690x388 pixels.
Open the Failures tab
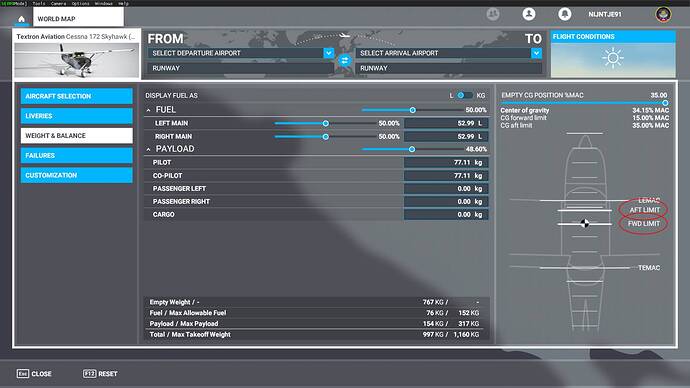tap(77, 155)
